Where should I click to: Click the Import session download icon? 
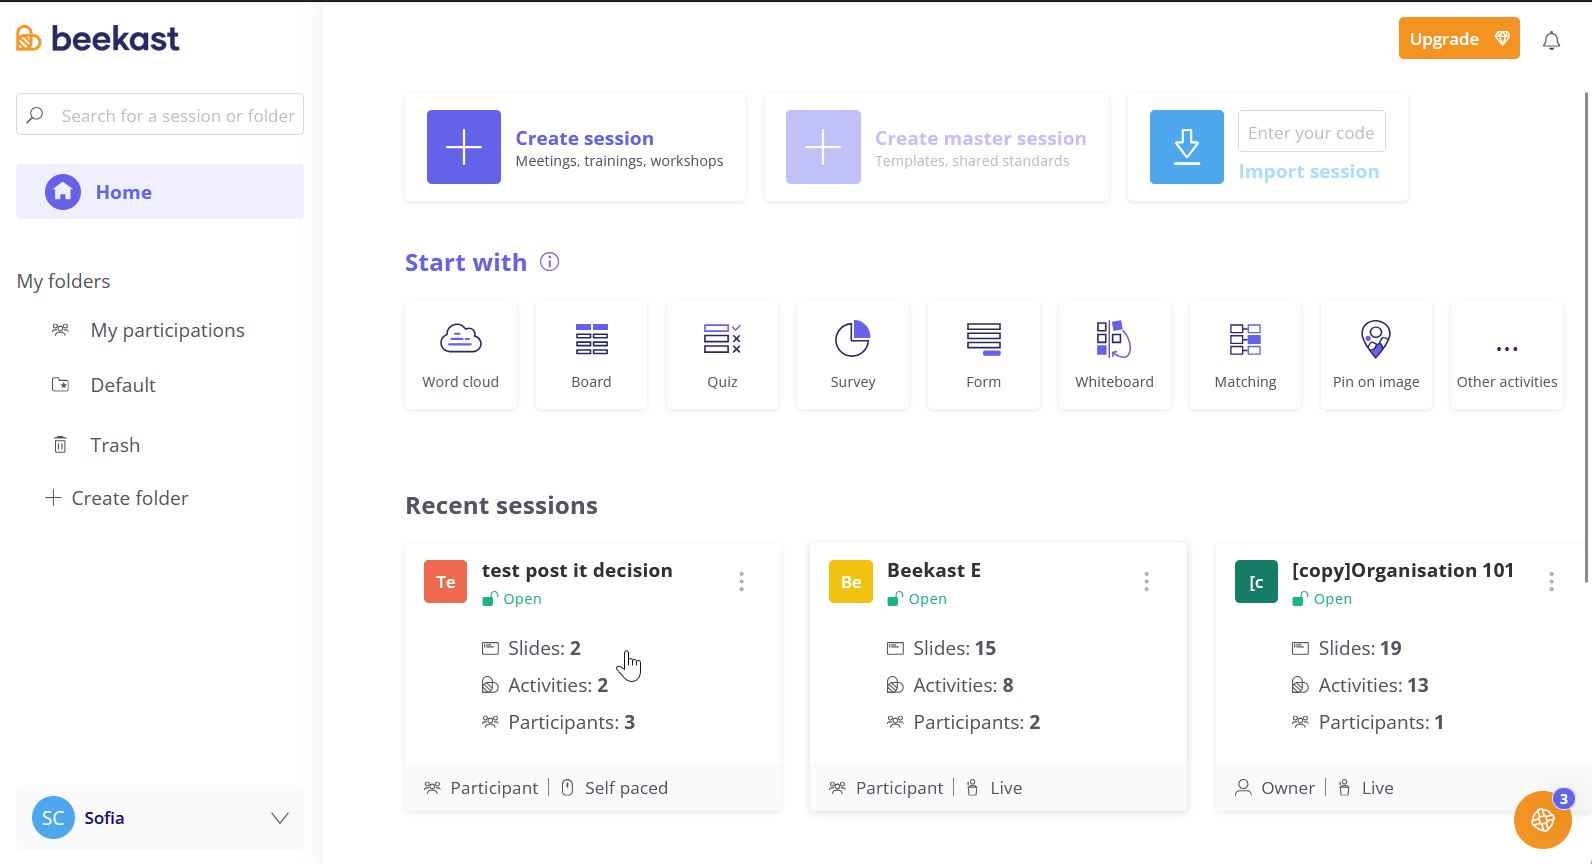pos(1187,147)
